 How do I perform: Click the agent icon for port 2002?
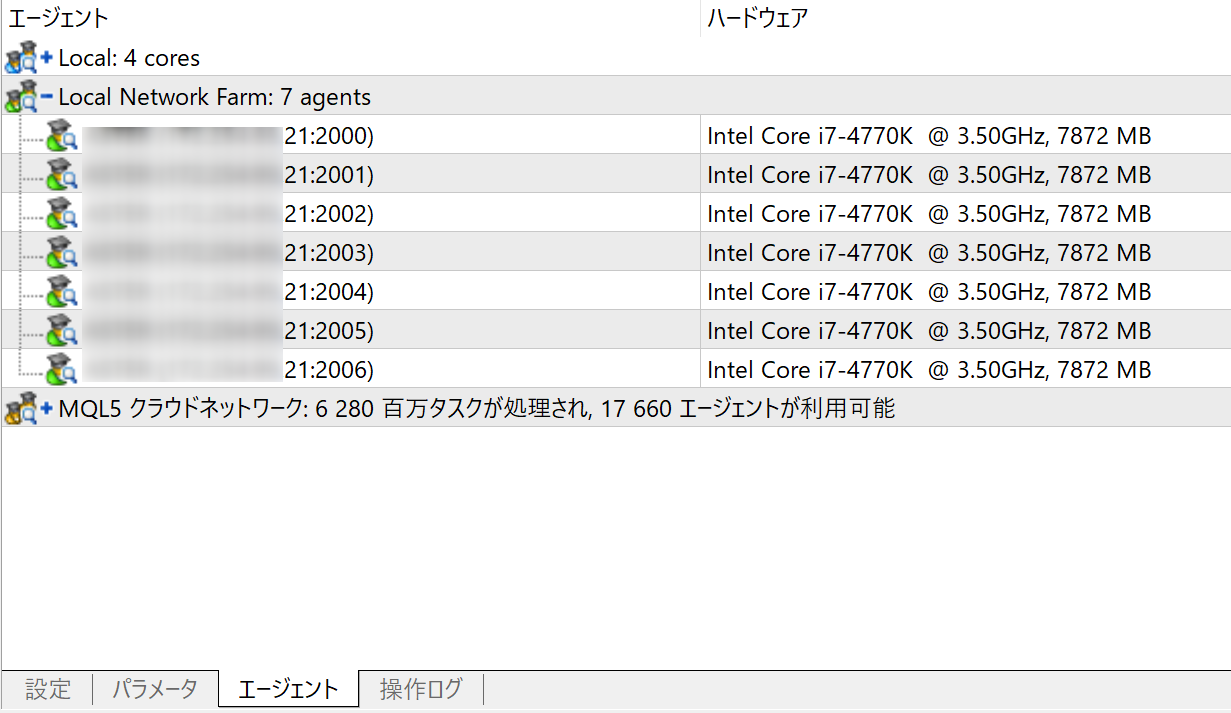[x=62, y=214]
